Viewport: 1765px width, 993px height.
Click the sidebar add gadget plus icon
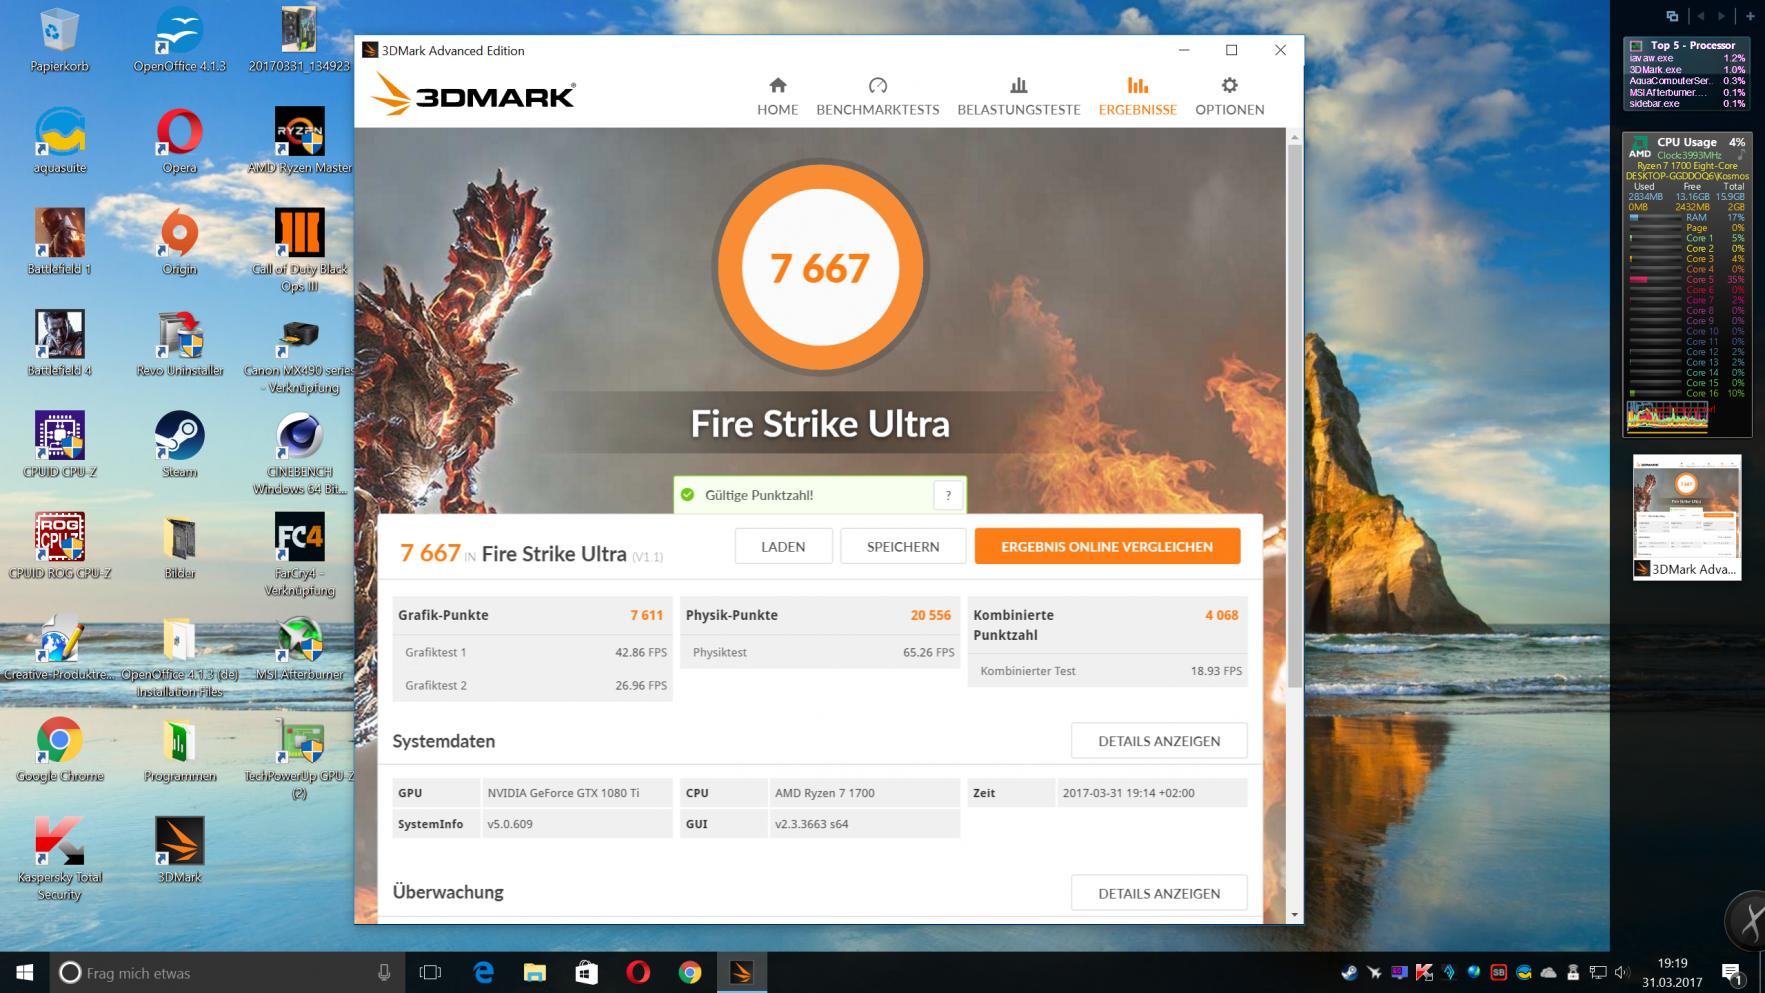point(1750,16)
